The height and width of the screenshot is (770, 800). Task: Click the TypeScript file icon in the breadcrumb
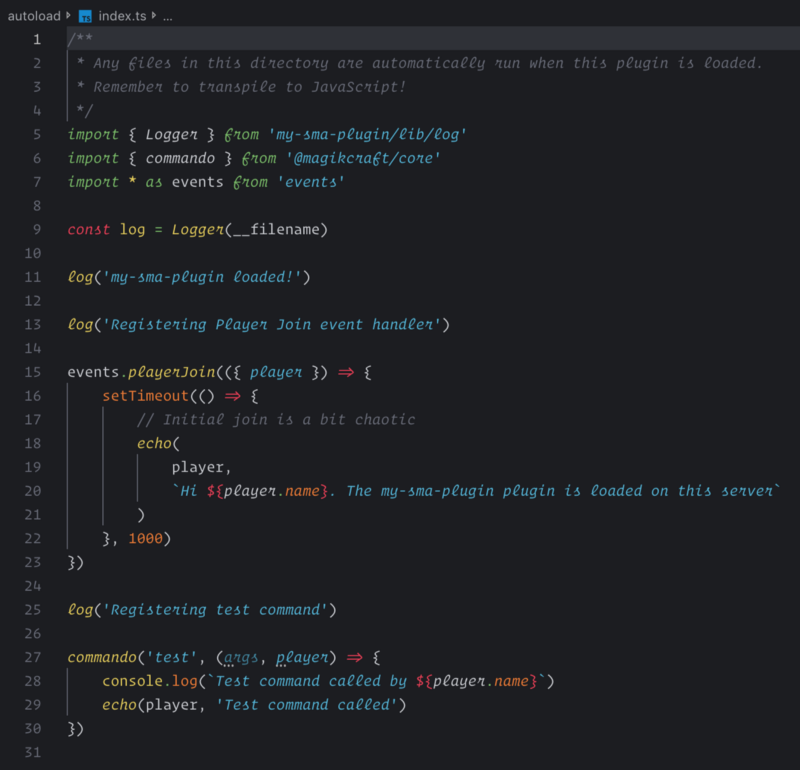pos(86,15)
